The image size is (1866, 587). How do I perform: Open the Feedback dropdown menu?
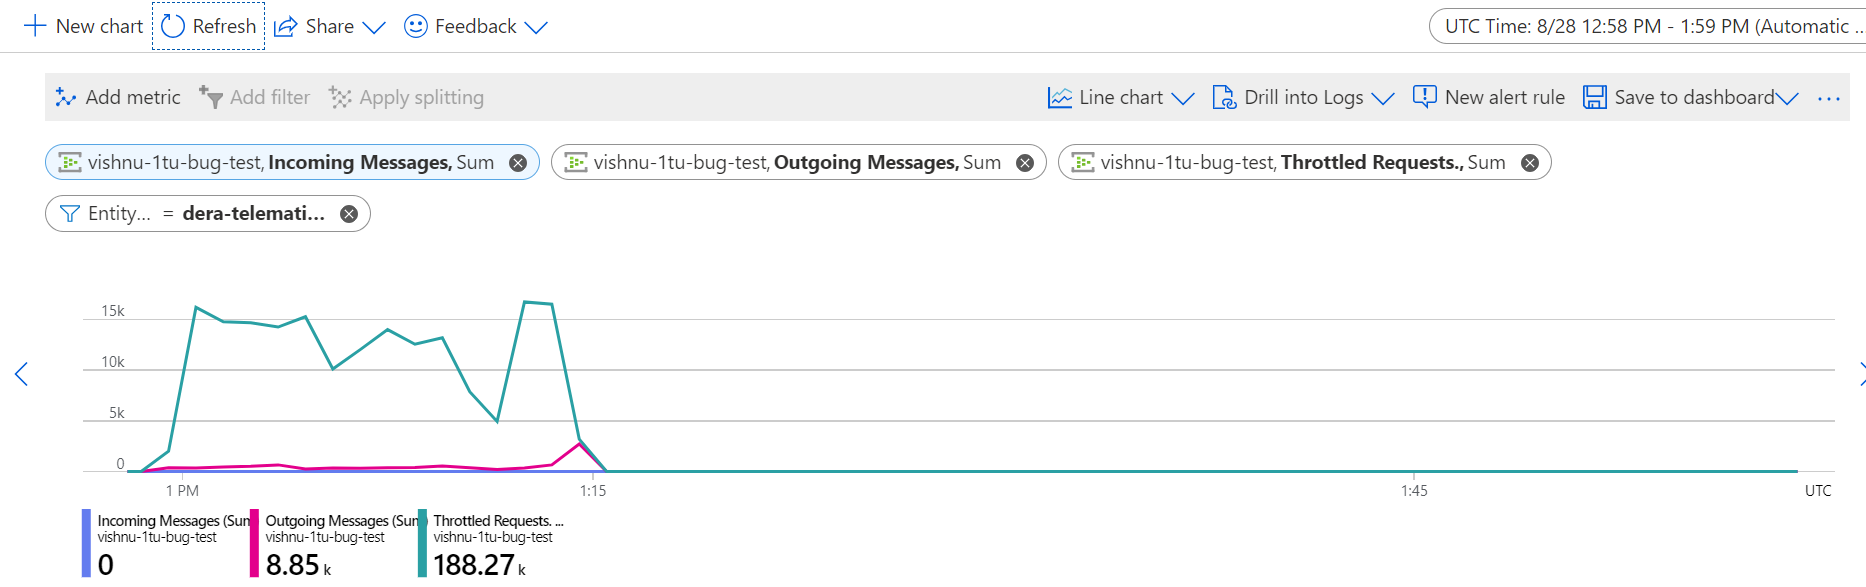476,26
